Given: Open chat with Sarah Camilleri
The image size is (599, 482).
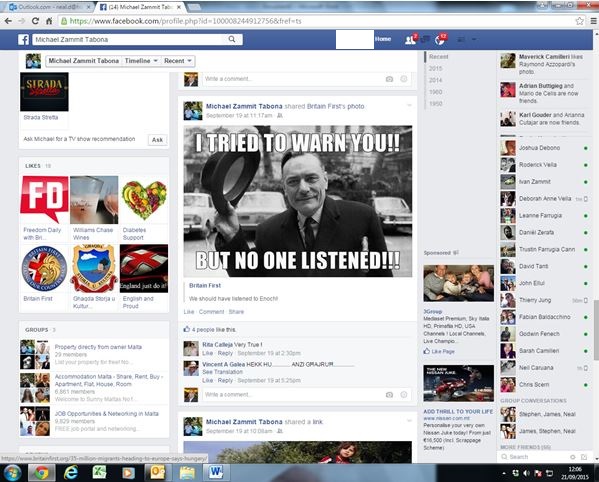Looking at the screenshot, I should [x=544, y=351].
